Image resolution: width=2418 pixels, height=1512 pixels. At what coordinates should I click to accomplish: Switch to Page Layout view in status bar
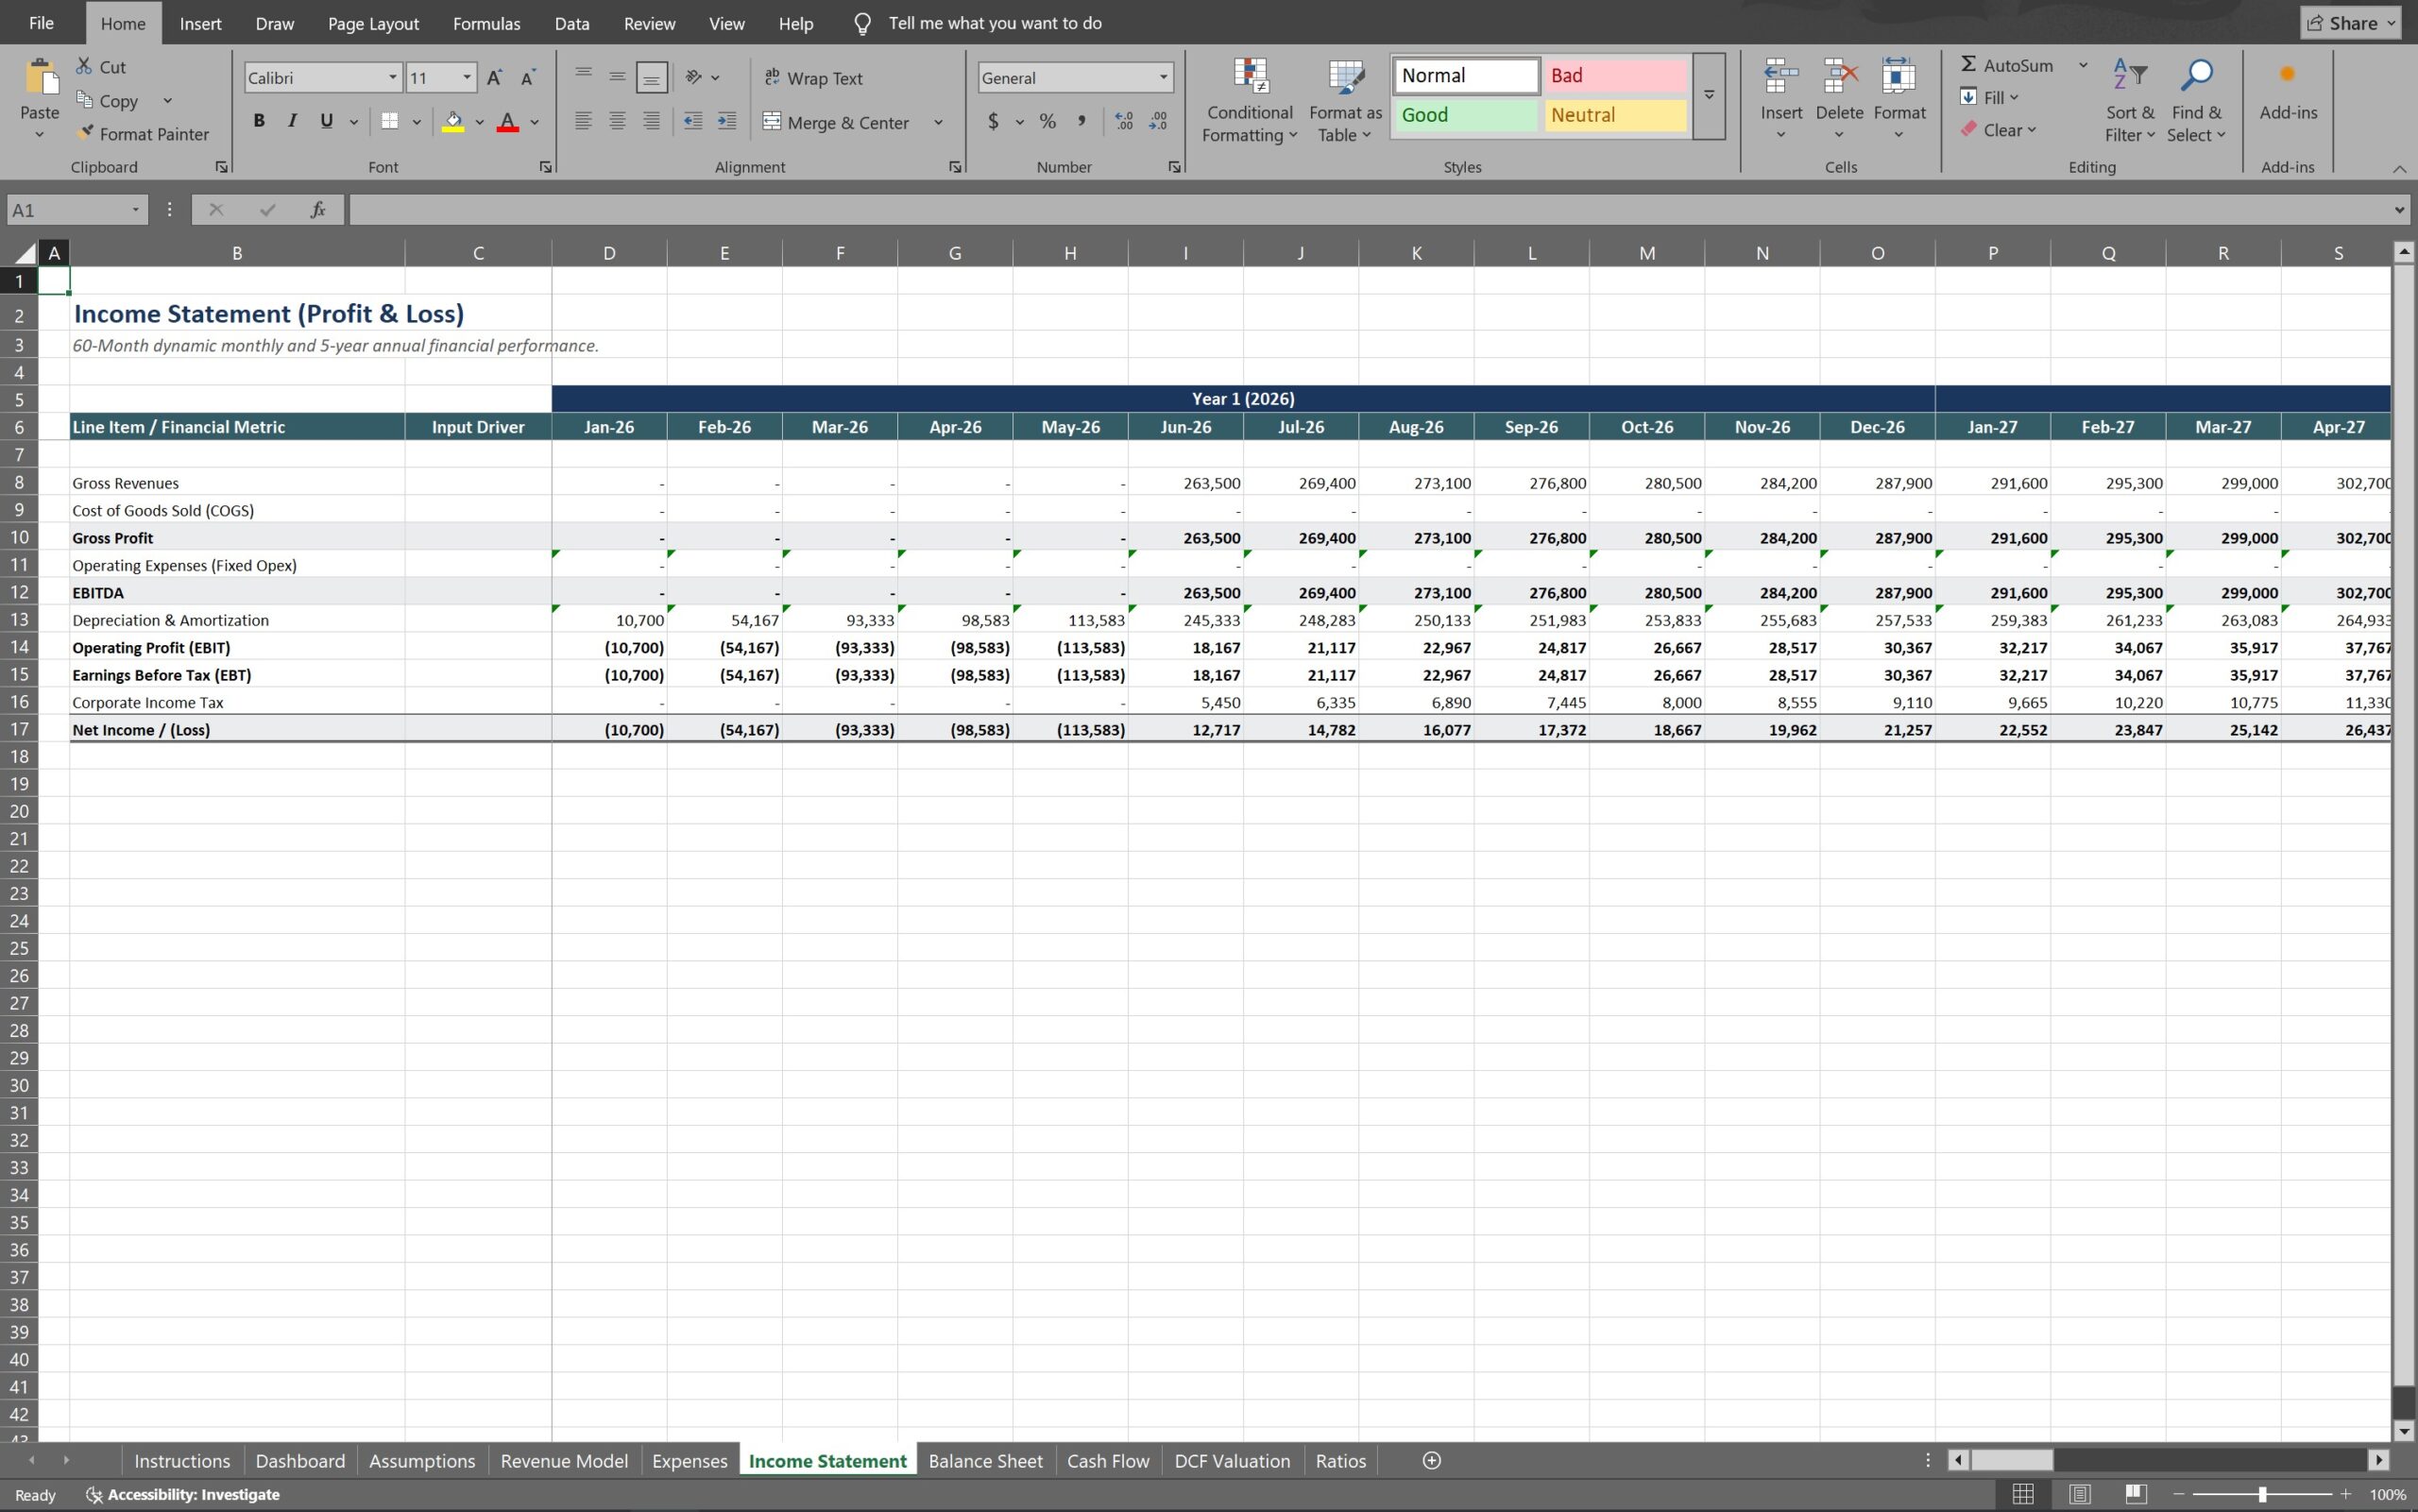point(2079,1494)
